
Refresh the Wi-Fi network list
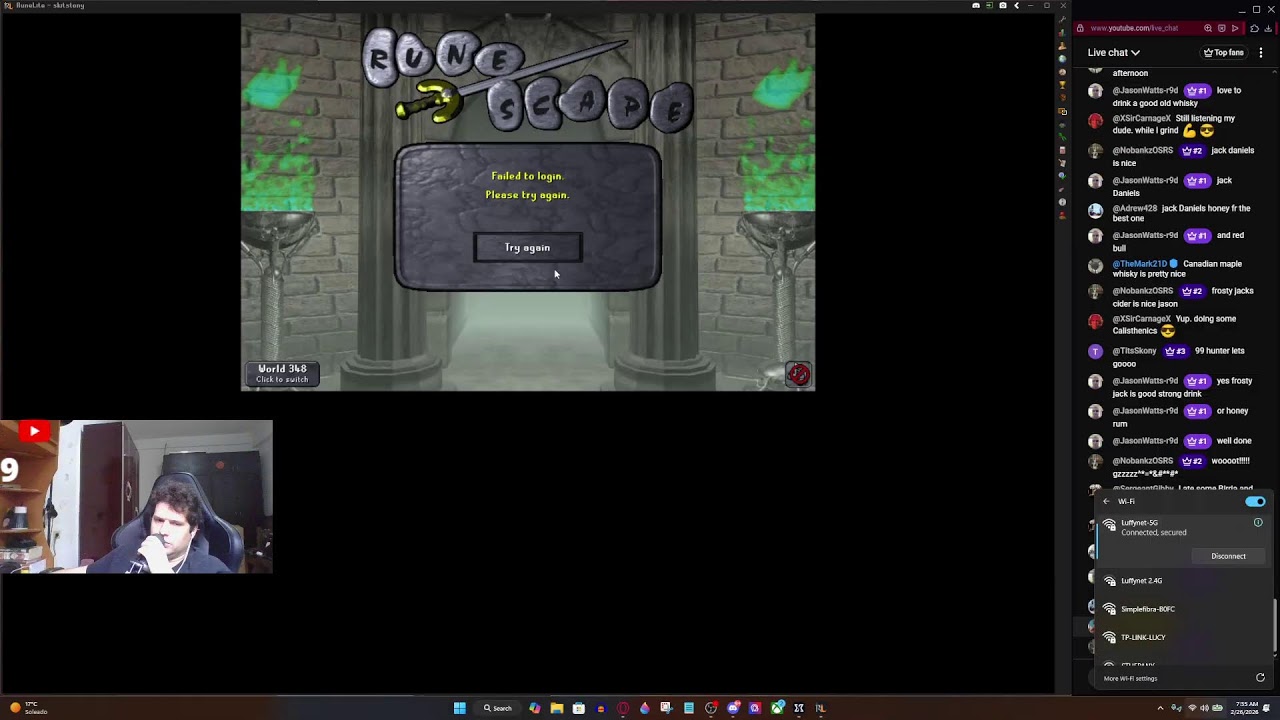[1260, 678]
